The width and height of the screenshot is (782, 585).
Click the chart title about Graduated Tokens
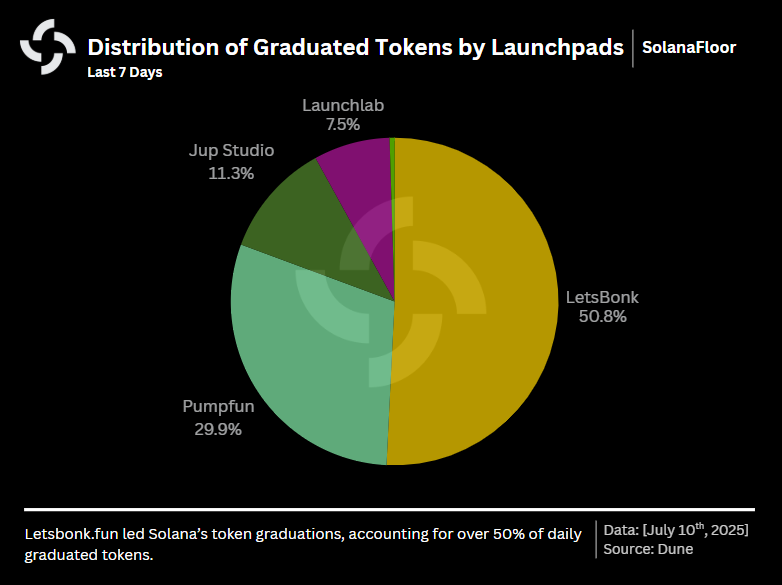pyautogui.click(x=355, y=47)
